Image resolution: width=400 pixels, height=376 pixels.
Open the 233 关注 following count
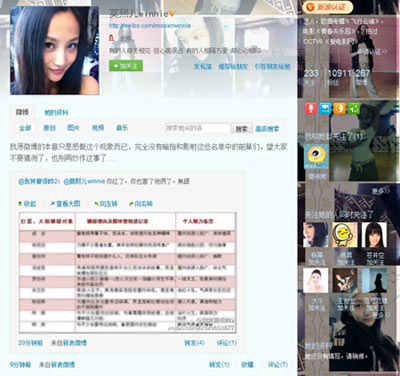click(311, 77)
